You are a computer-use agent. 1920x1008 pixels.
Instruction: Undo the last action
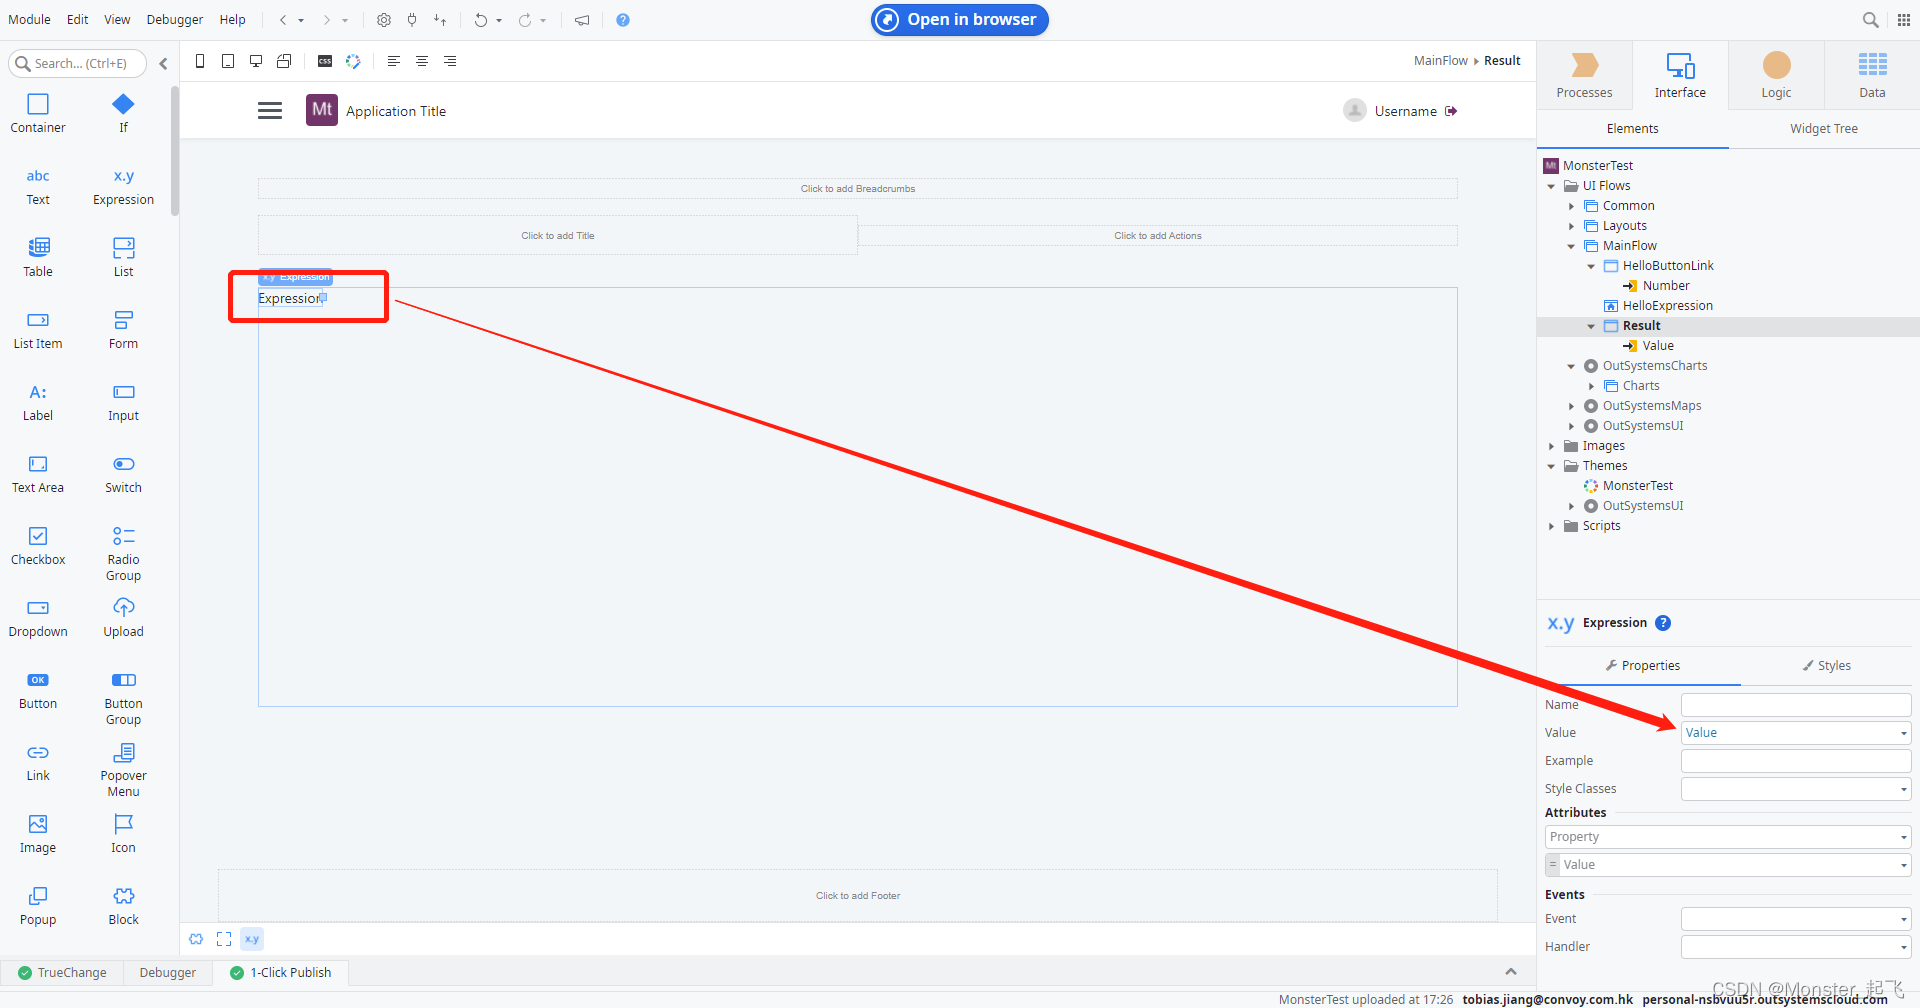[x=481, y=20]
